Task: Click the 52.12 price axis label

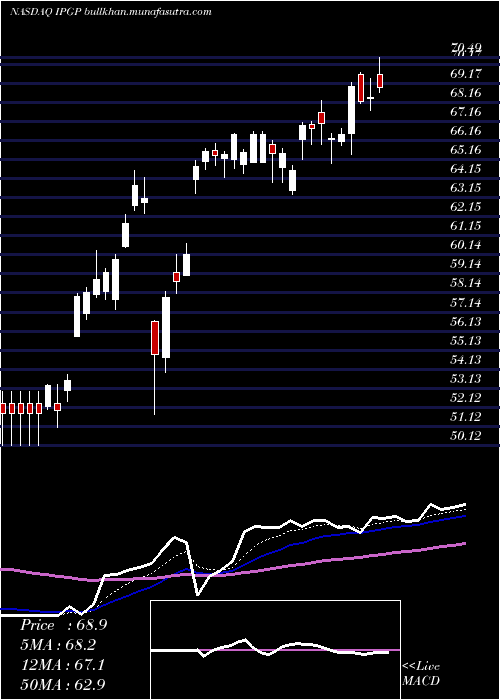Action: (466, 398)
